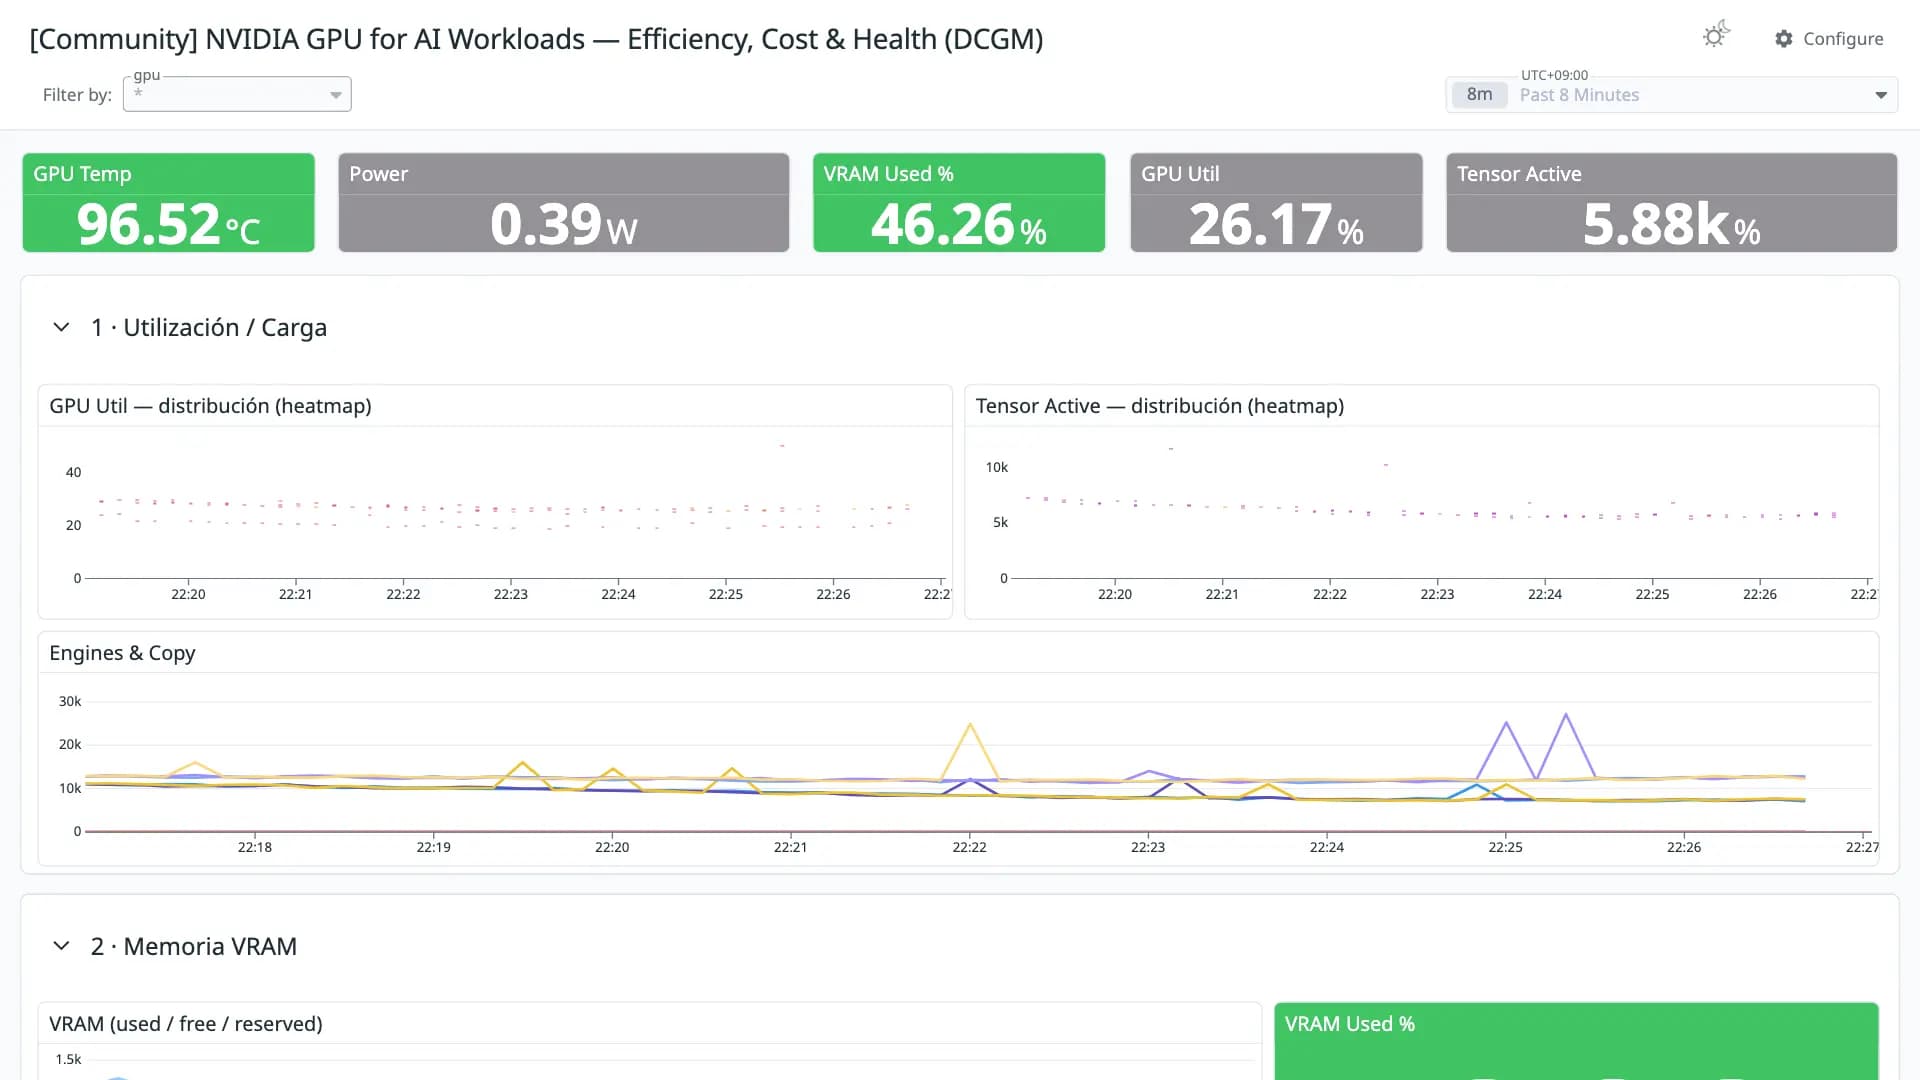The width and height of the screenshot is (1920, 1080).
Task: Collapse the Memoria VRAM section
Action: click(x=61, y=946)
